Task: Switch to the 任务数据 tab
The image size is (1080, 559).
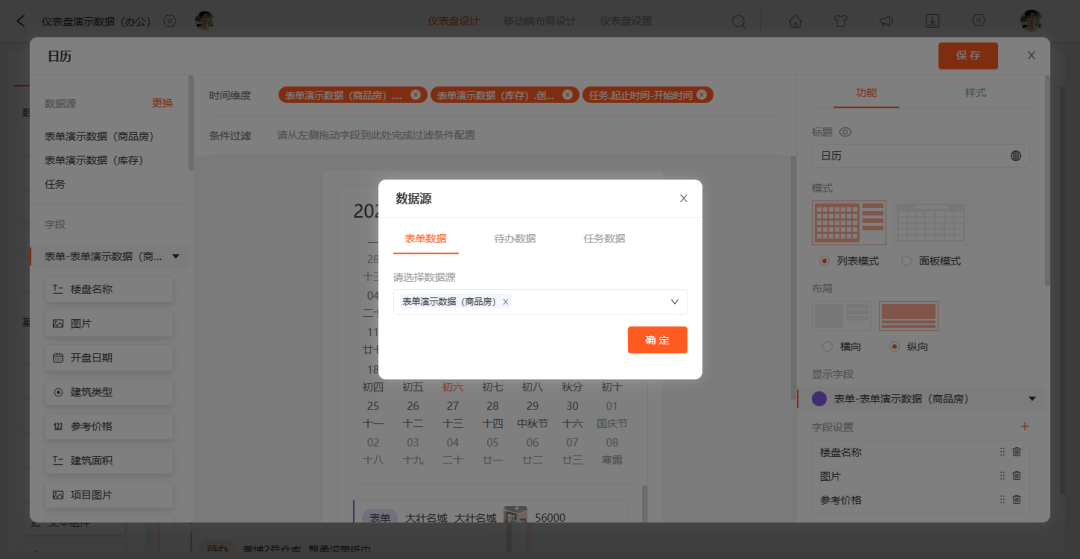Action: pyautogui.click(x=604, y=239)
